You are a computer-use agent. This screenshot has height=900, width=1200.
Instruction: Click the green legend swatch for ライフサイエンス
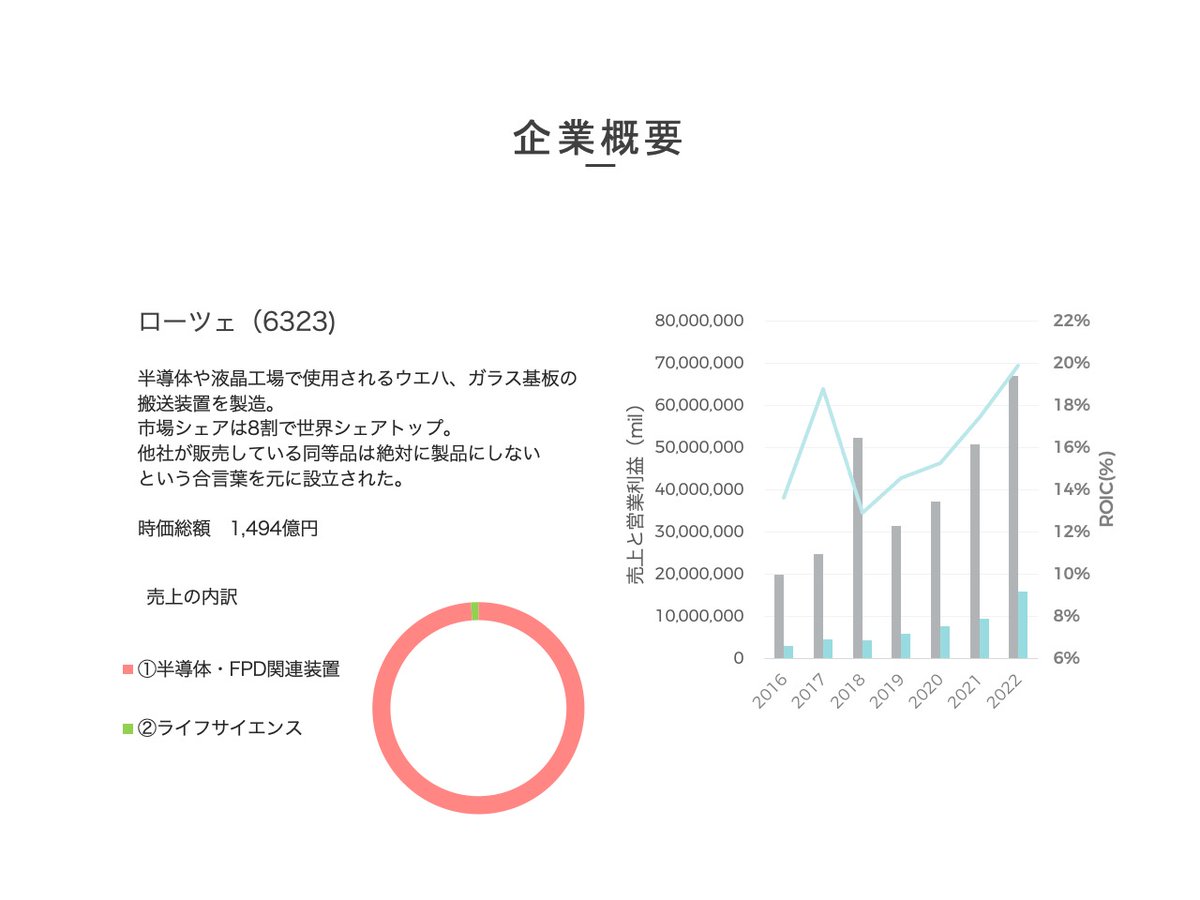[x=127, y=729]
